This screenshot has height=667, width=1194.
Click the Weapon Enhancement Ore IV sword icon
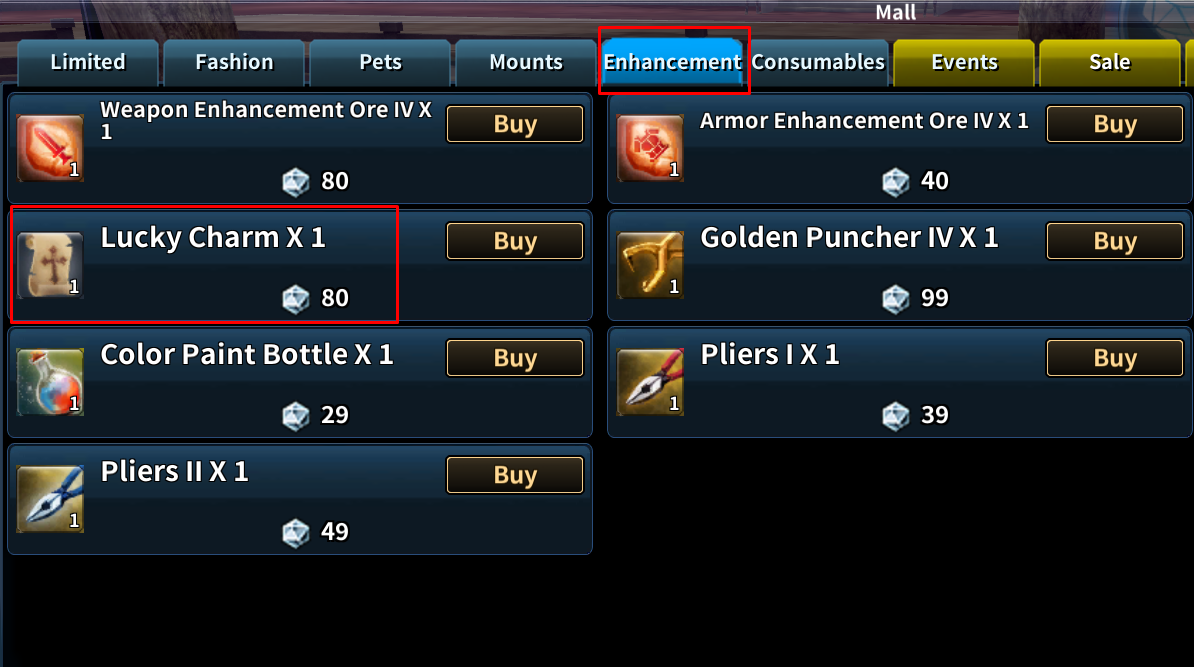click(x=50, y=148)
